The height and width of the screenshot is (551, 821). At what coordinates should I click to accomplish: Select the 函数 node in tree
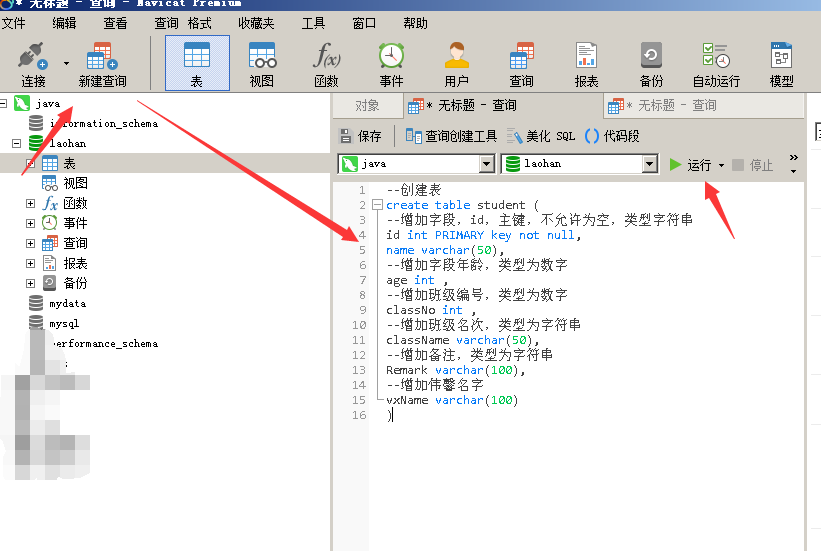(x=75, y=203)
